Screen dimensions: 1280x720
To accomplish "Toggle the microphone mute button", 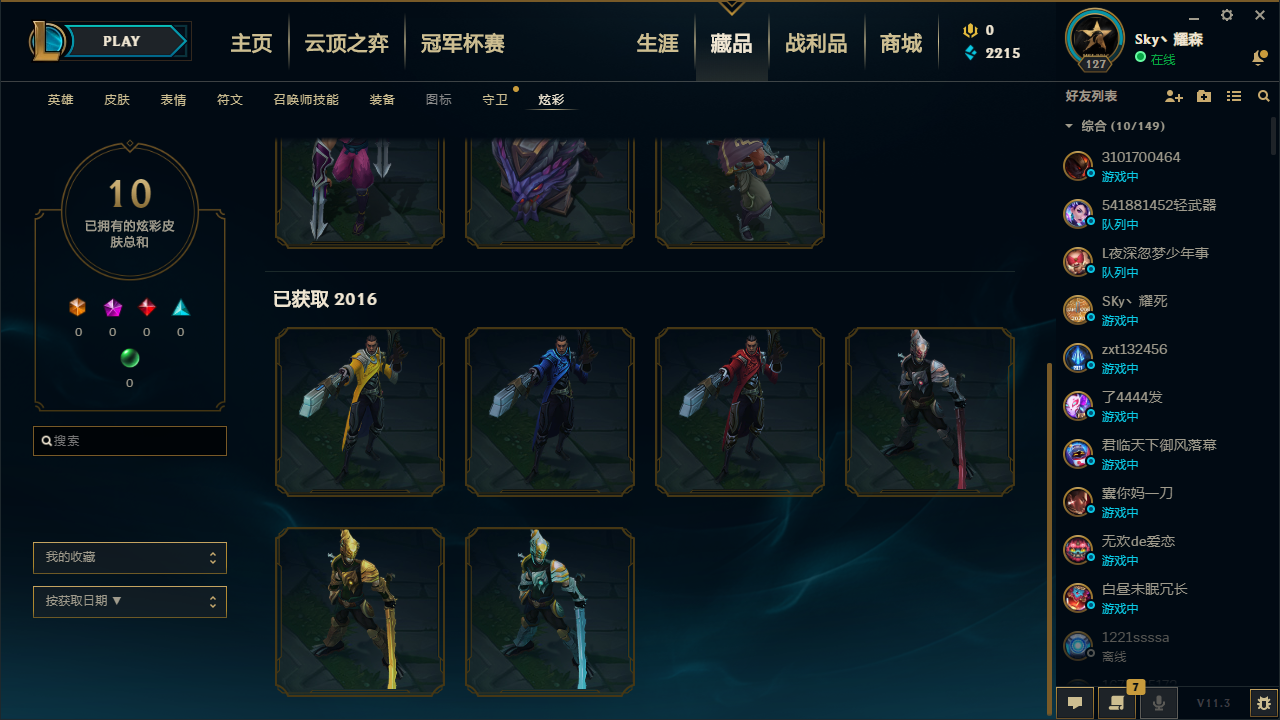I will 1159,703.
